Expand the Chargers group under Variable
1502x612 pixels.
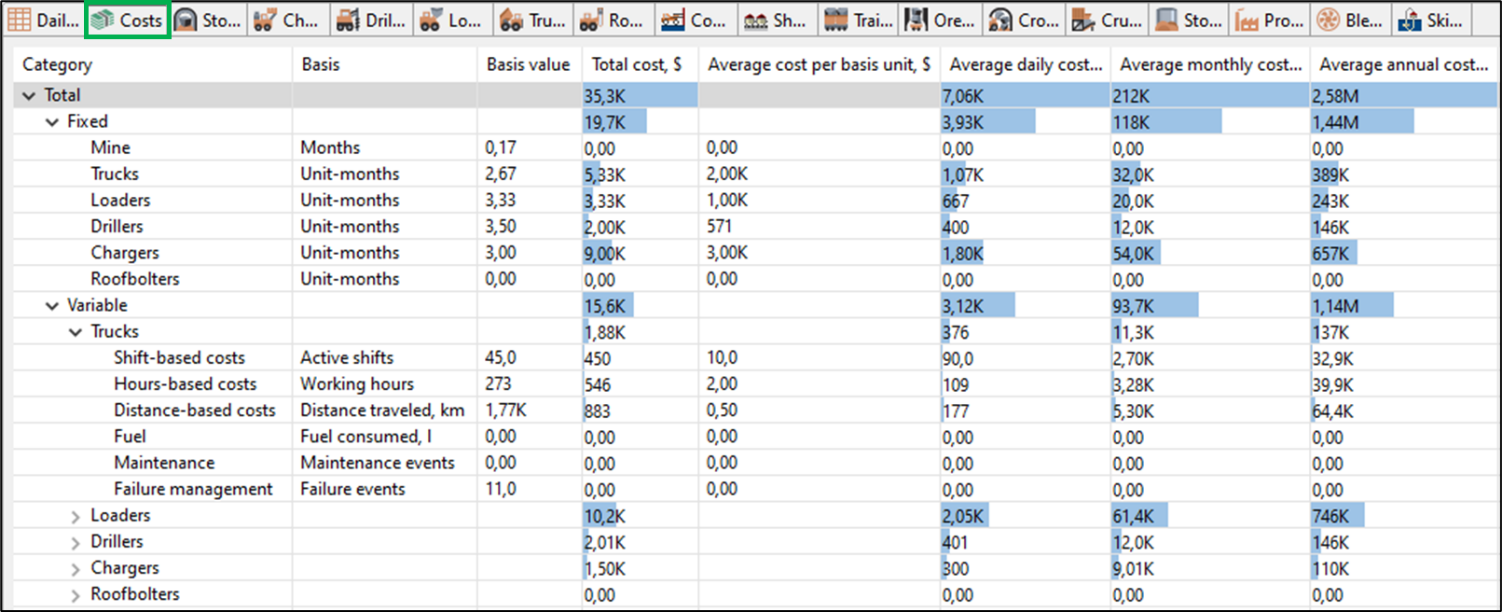tap(76, 568)
